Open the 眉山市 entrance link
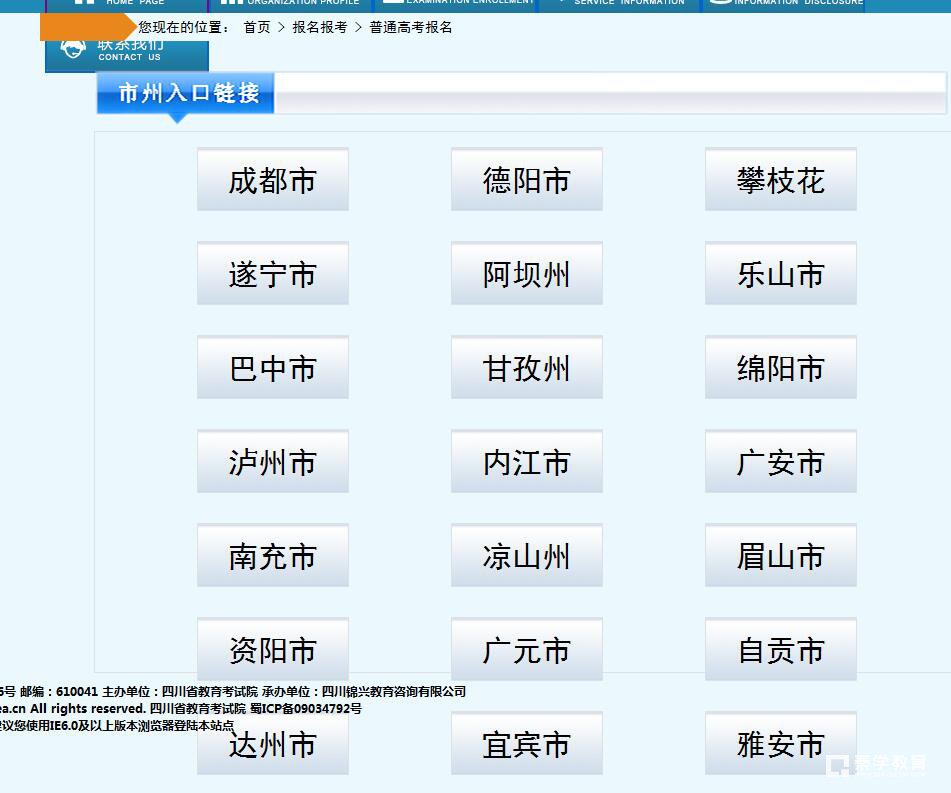The image size is (951, 793). click(781, 556)
